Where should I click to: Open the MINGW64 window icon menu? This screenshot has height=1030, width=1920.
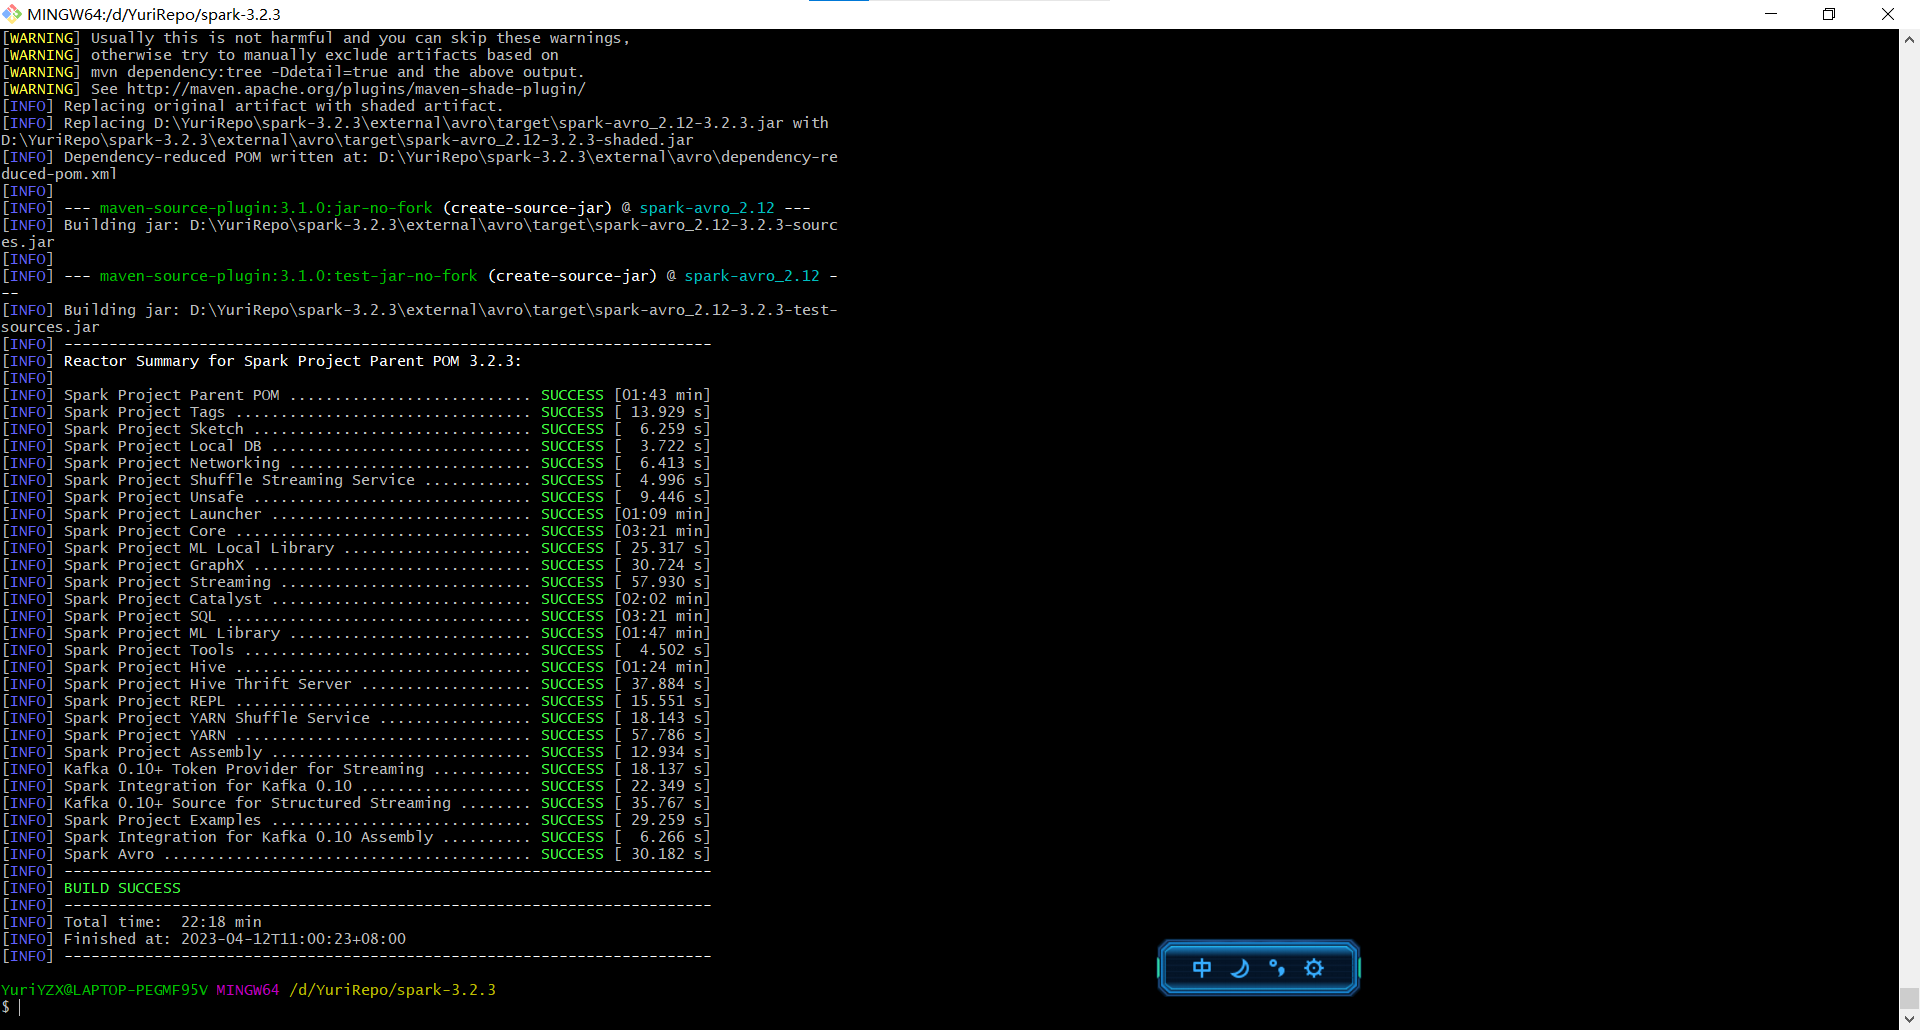pos(12,14)
